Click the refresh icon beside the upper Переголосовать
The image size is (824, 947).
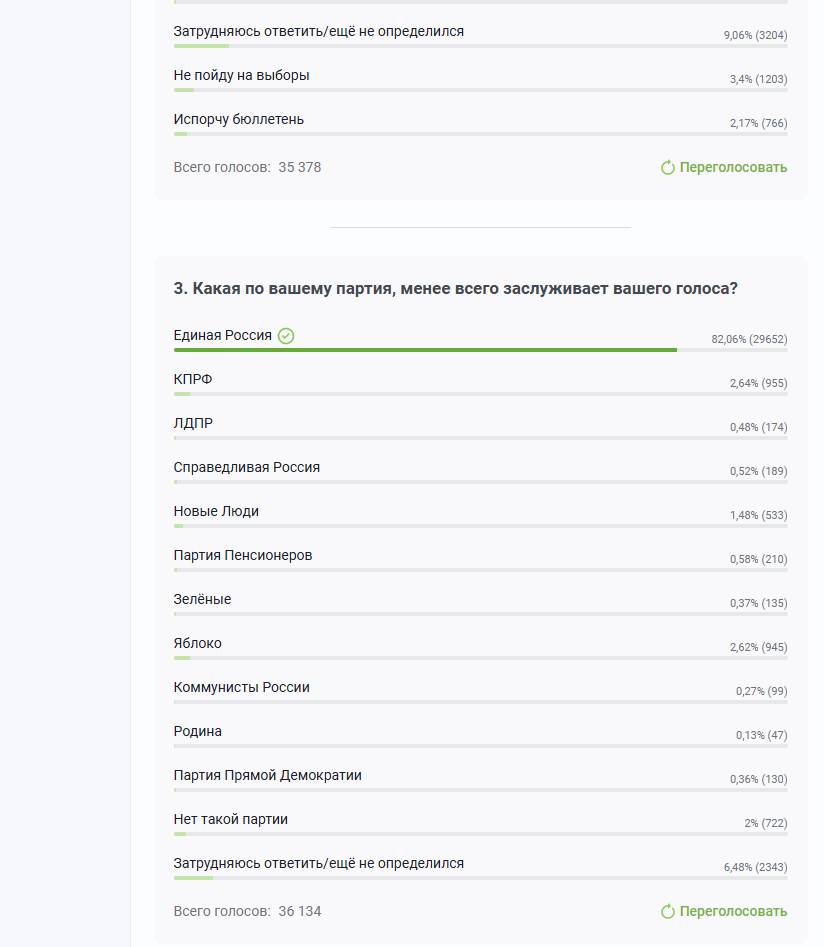pyautogui.click(x=668, y=167)
